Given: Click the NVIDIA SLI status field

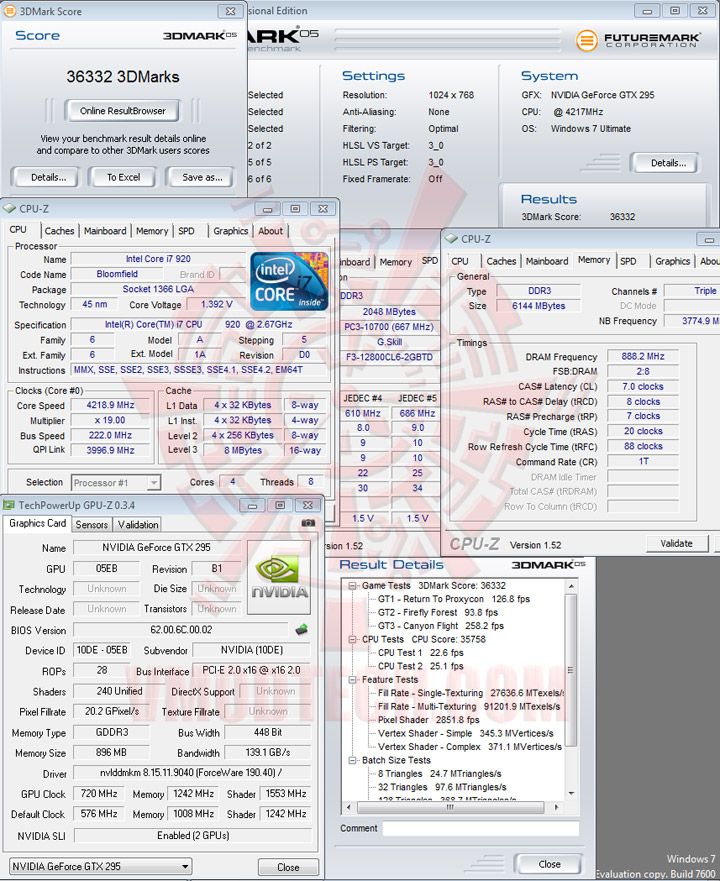Looking at the screenshot, I should click(192, 836).
